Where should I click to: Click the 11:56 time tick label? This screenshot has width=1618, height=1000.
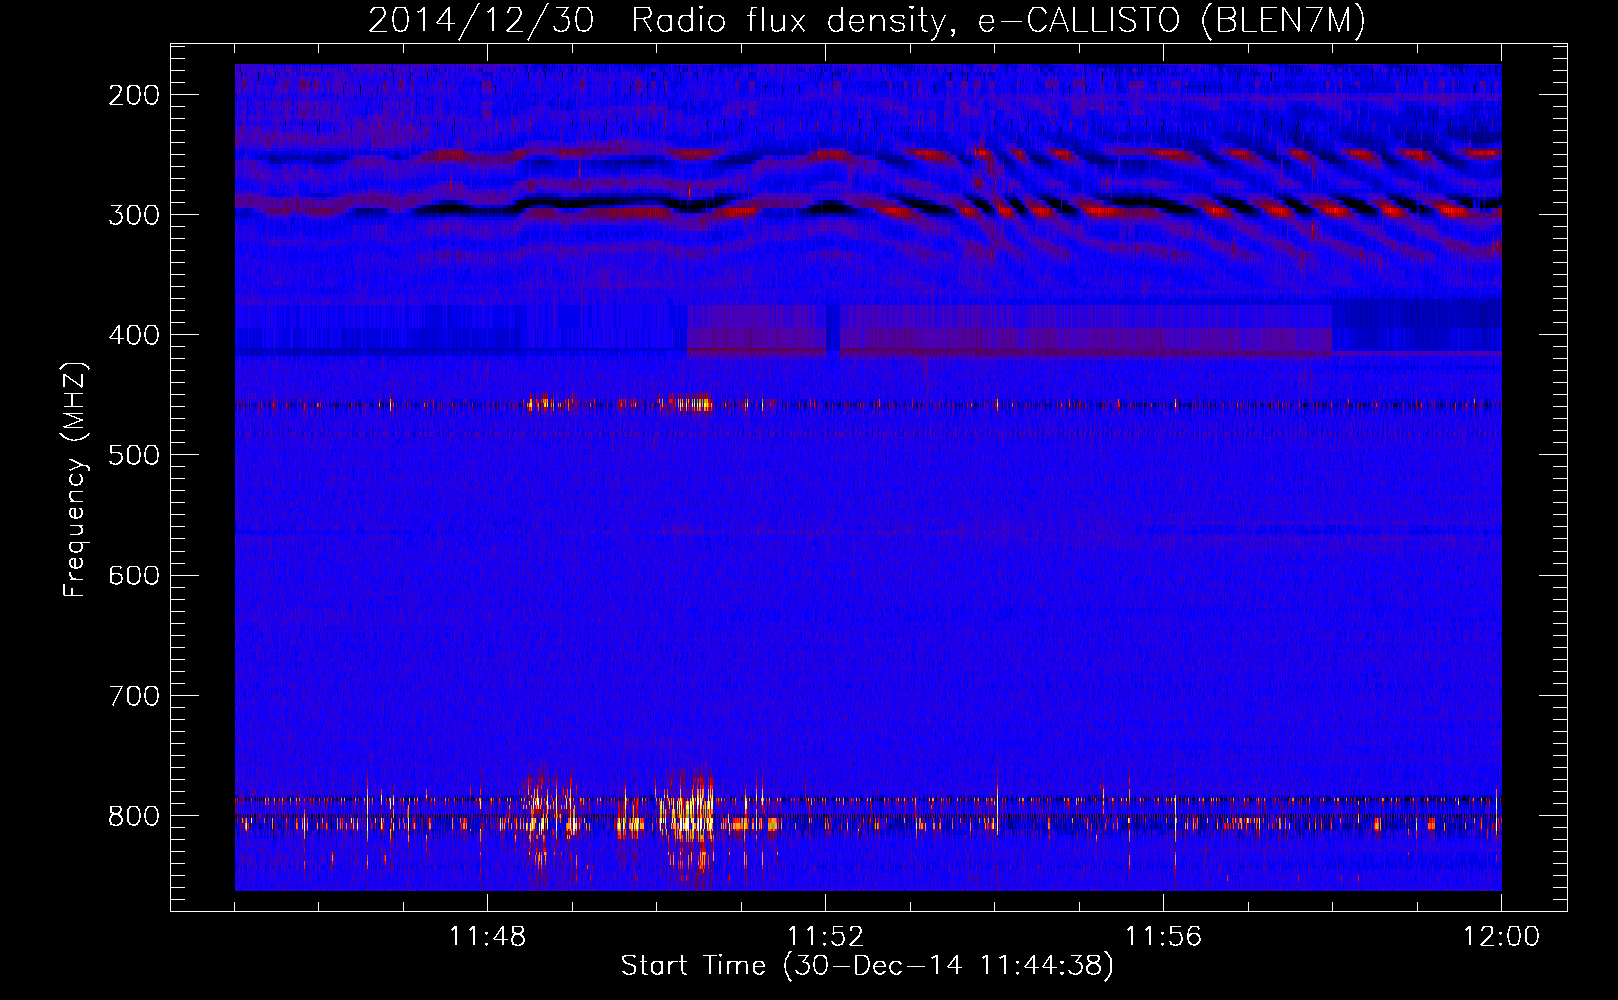[1163, 937]
